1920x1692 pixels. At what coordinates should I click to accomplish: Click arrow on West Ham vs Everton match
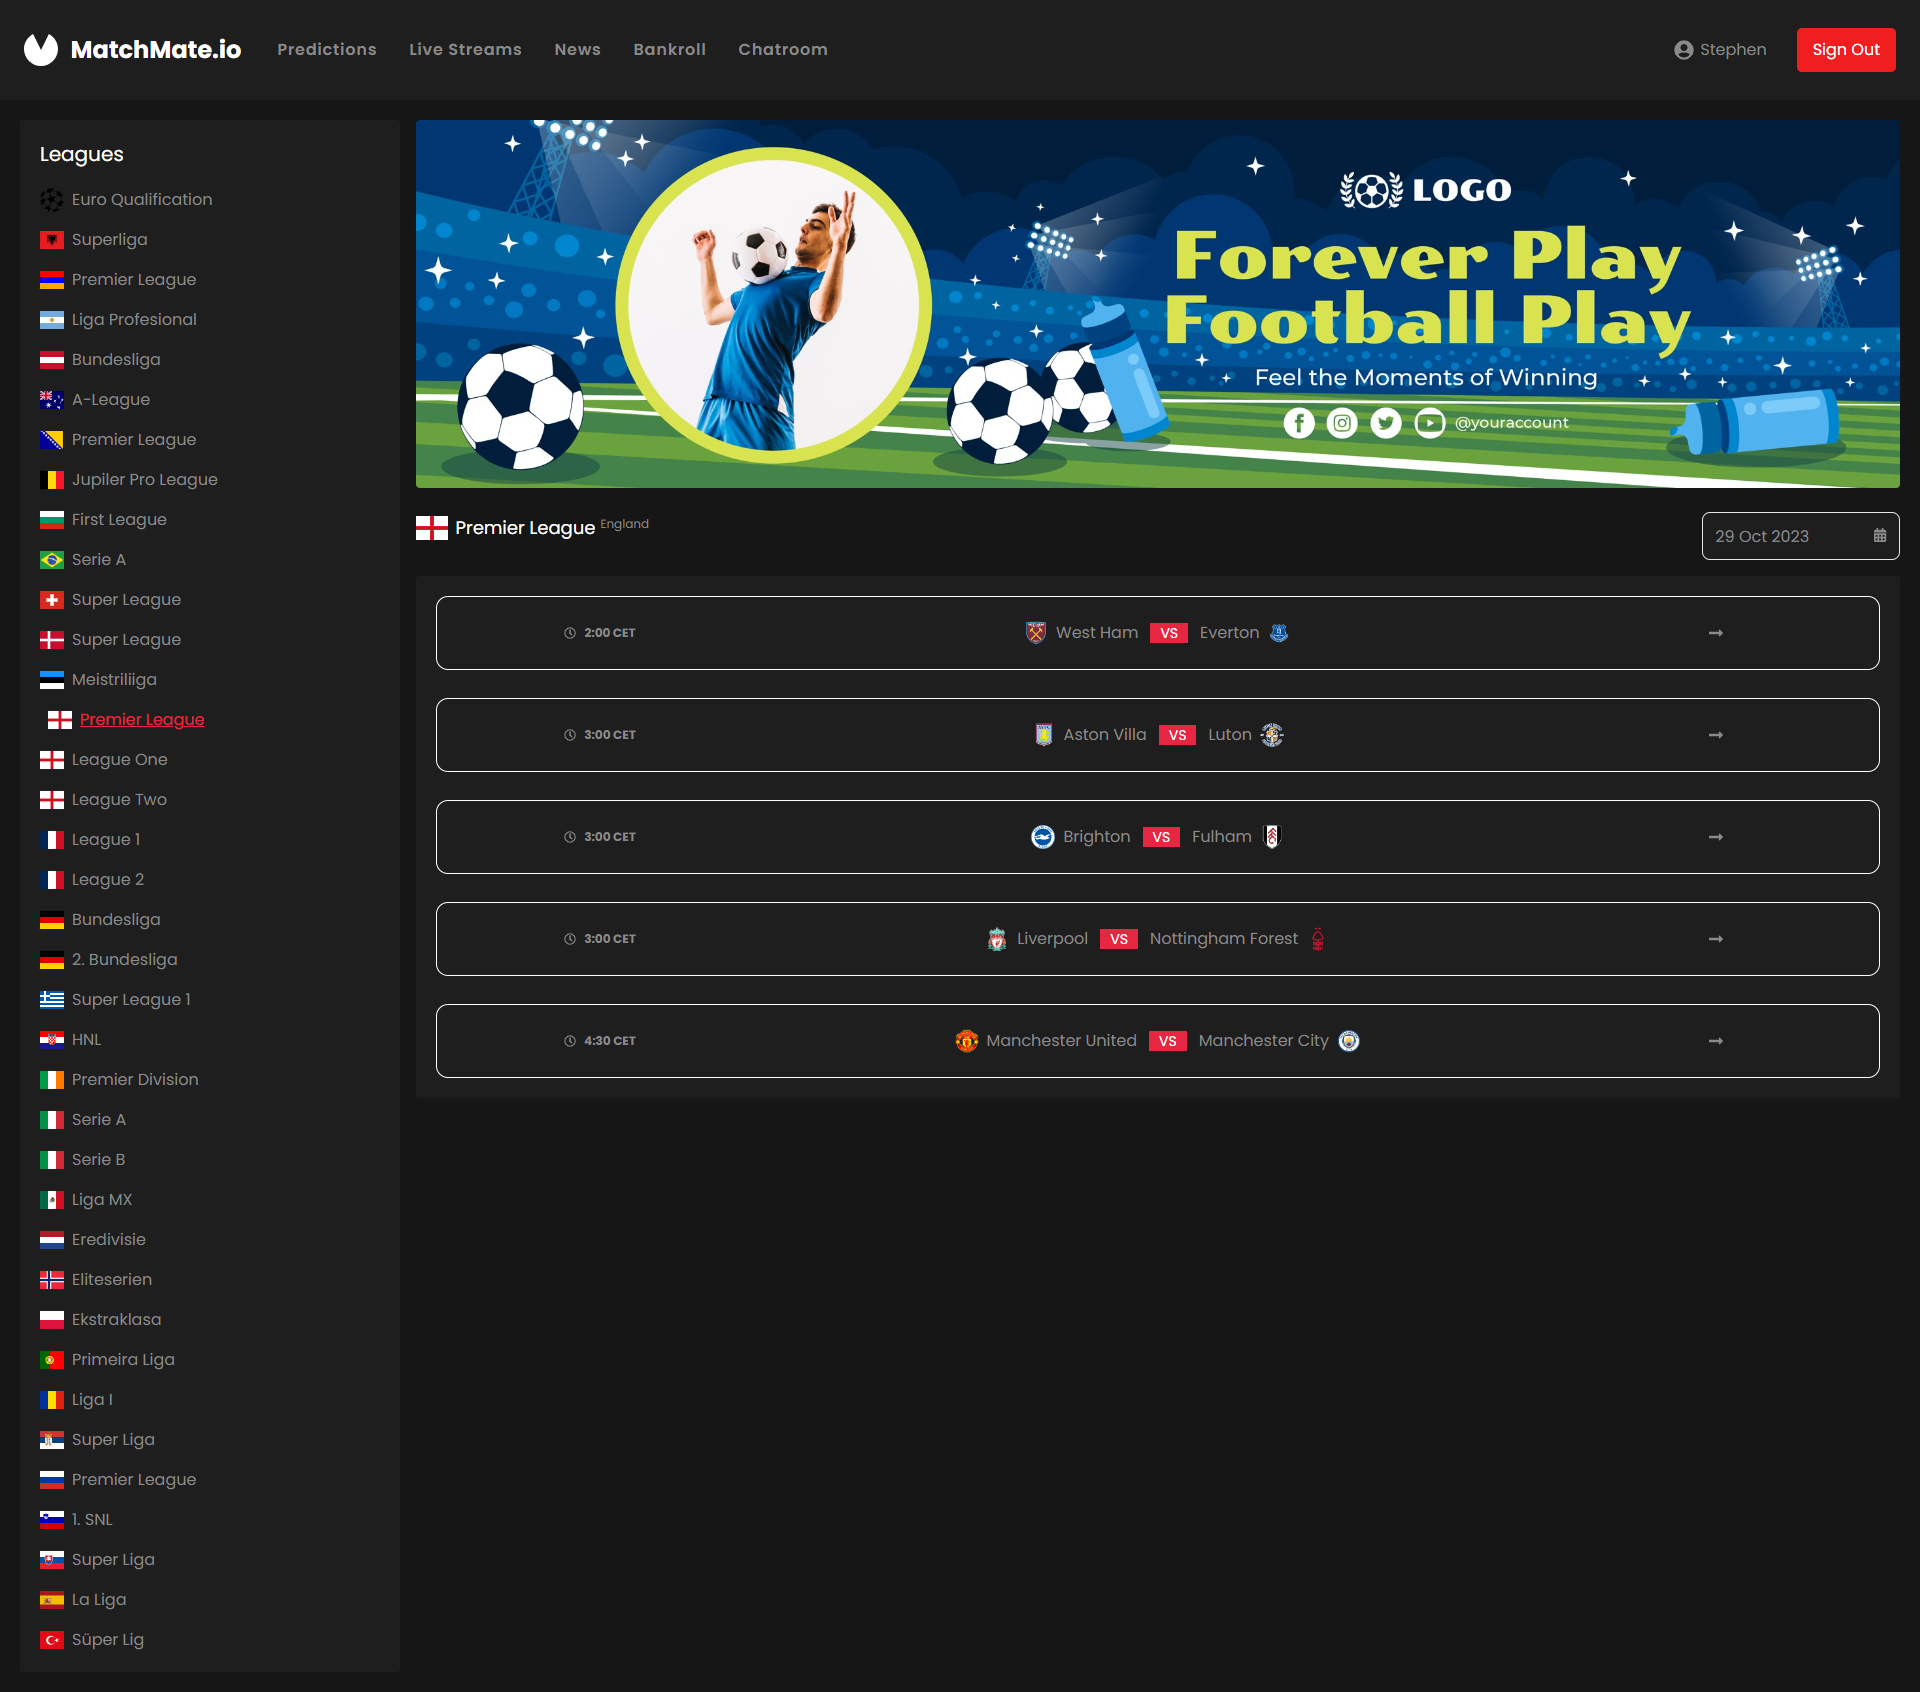point(1715,633)
